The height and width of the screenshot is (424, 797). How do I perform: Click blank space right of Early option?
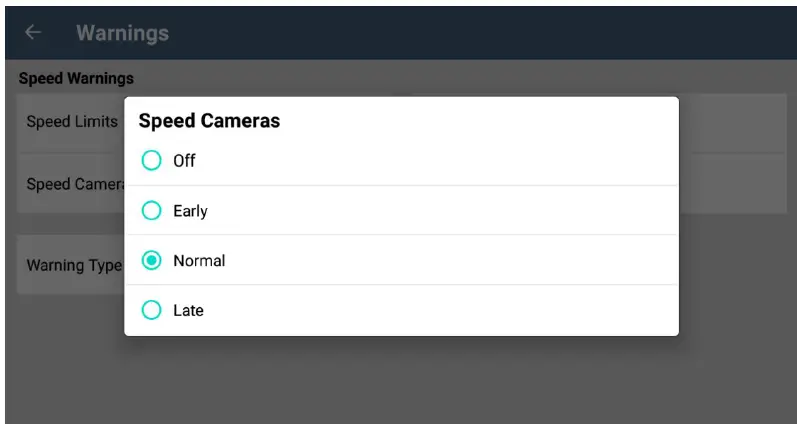pos(450,211)
